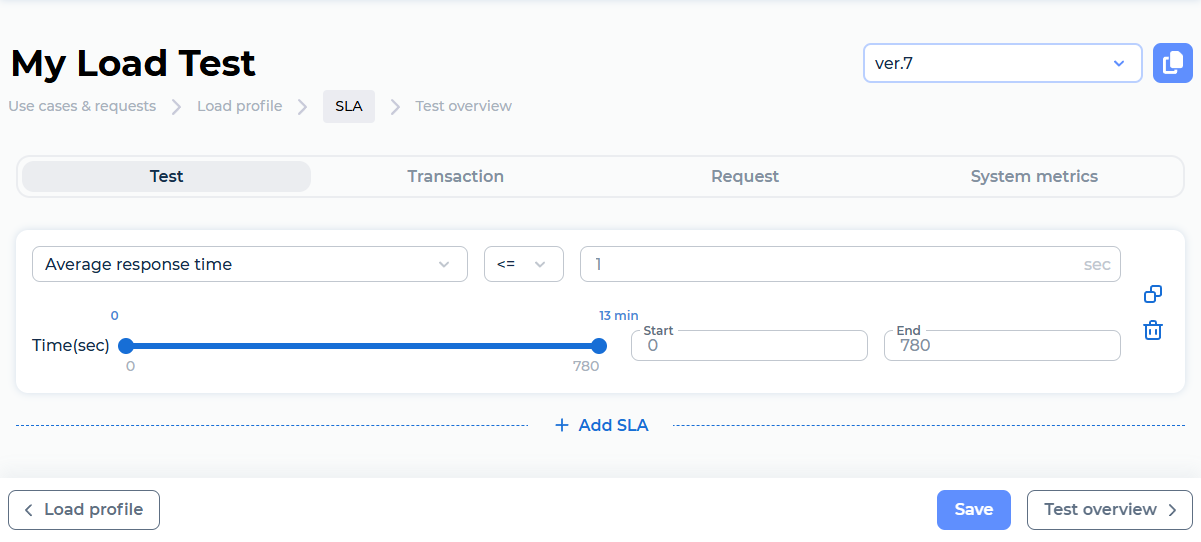Switch to the Request tab
The image size is (1201, 542).
pos(745,176)
